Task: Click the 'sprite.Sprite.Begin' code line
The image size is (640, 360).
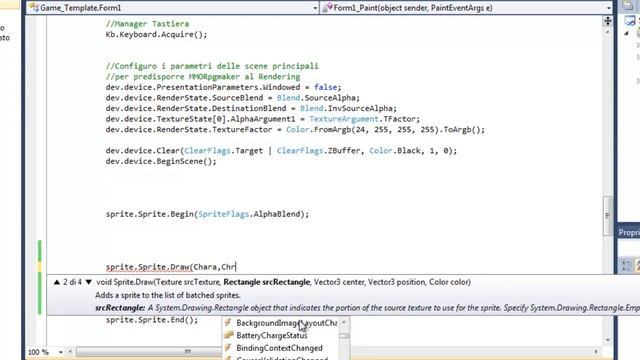Action: coord(207,214)
